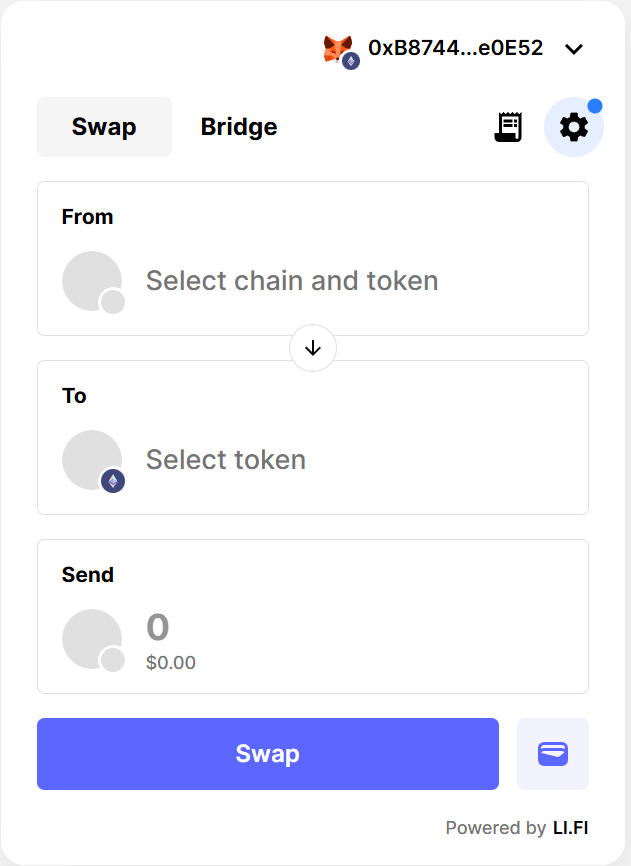
Task: Open the settings gear with notification dot
Action: (x=572, y=127)
